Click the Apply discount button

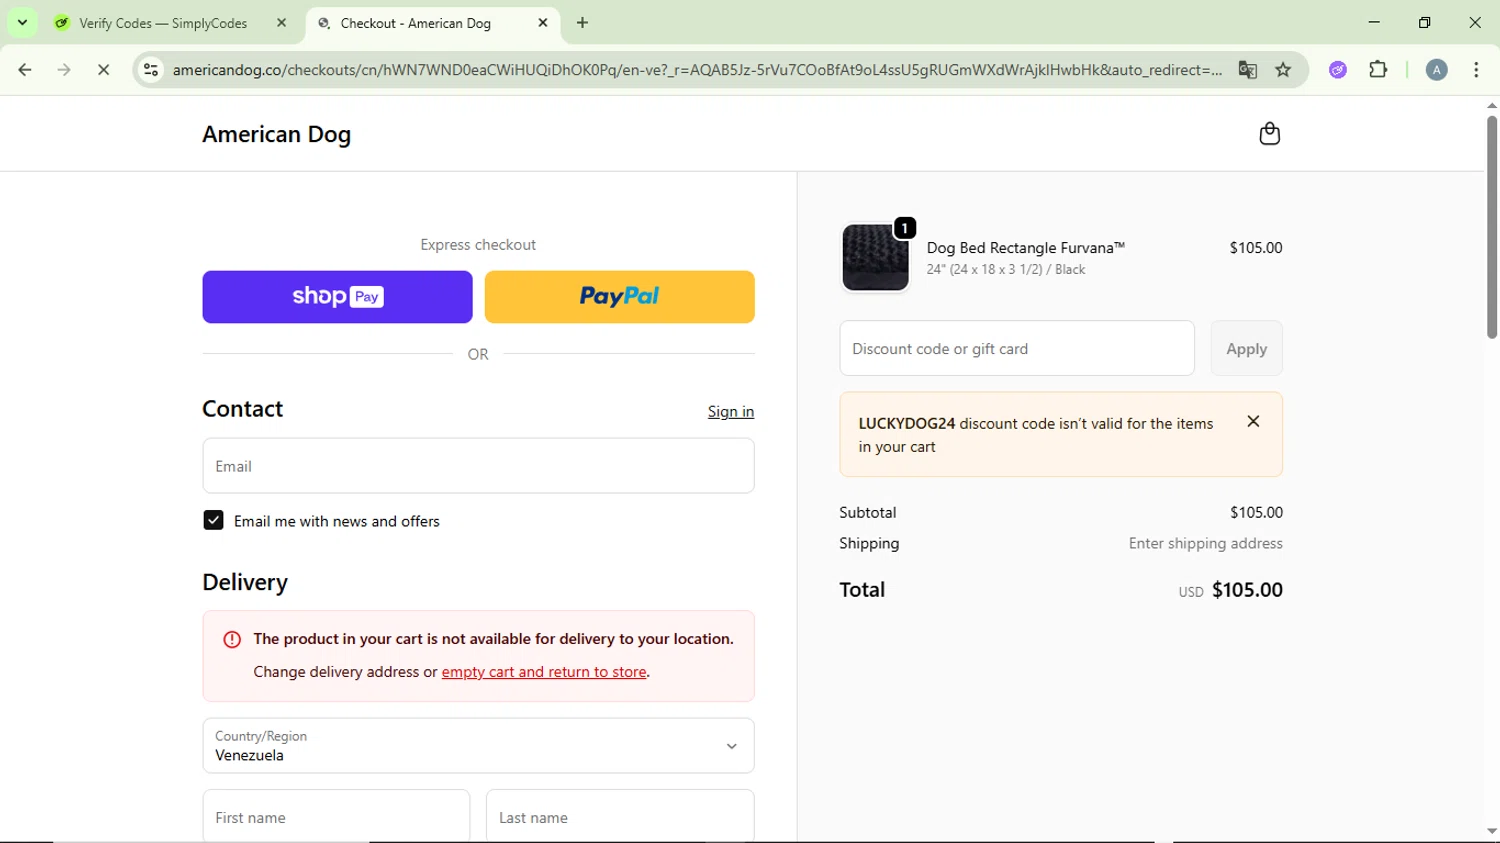click(x=1246, y=348)
